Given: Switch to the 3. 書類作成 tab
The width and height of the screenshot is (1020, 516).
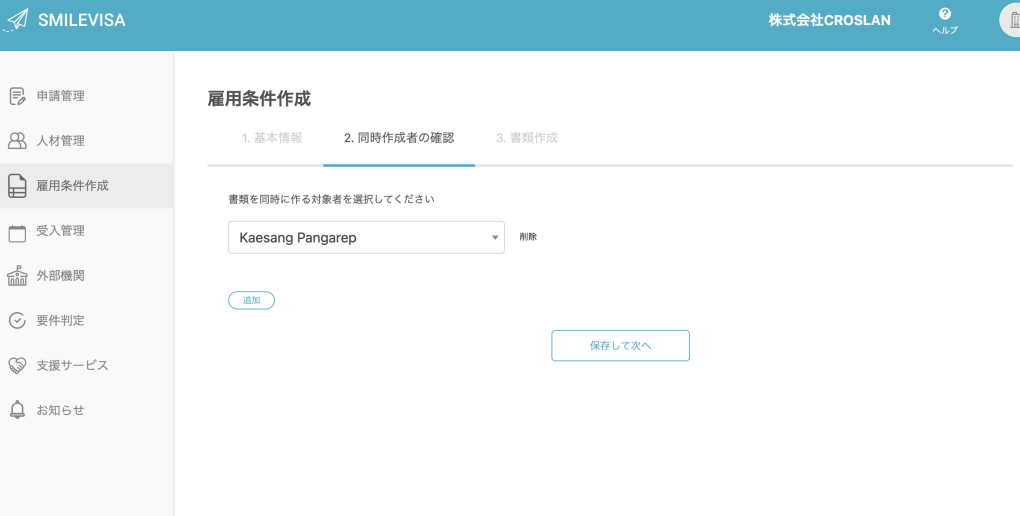Looking at the screenshot, I should [527, 138].
